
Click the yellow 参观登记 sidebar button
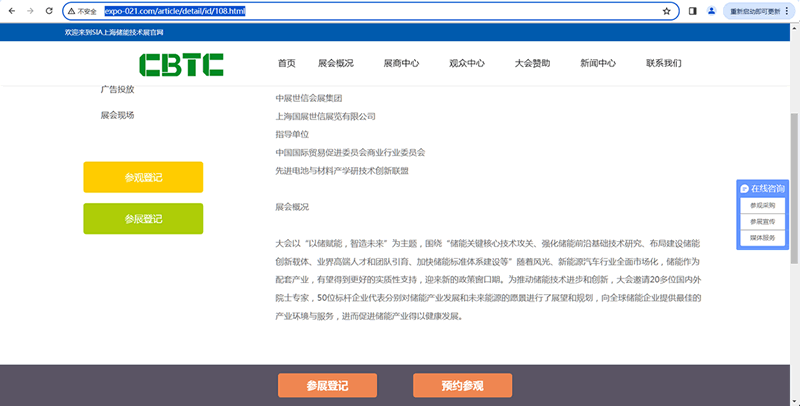(x=143, y=177)
